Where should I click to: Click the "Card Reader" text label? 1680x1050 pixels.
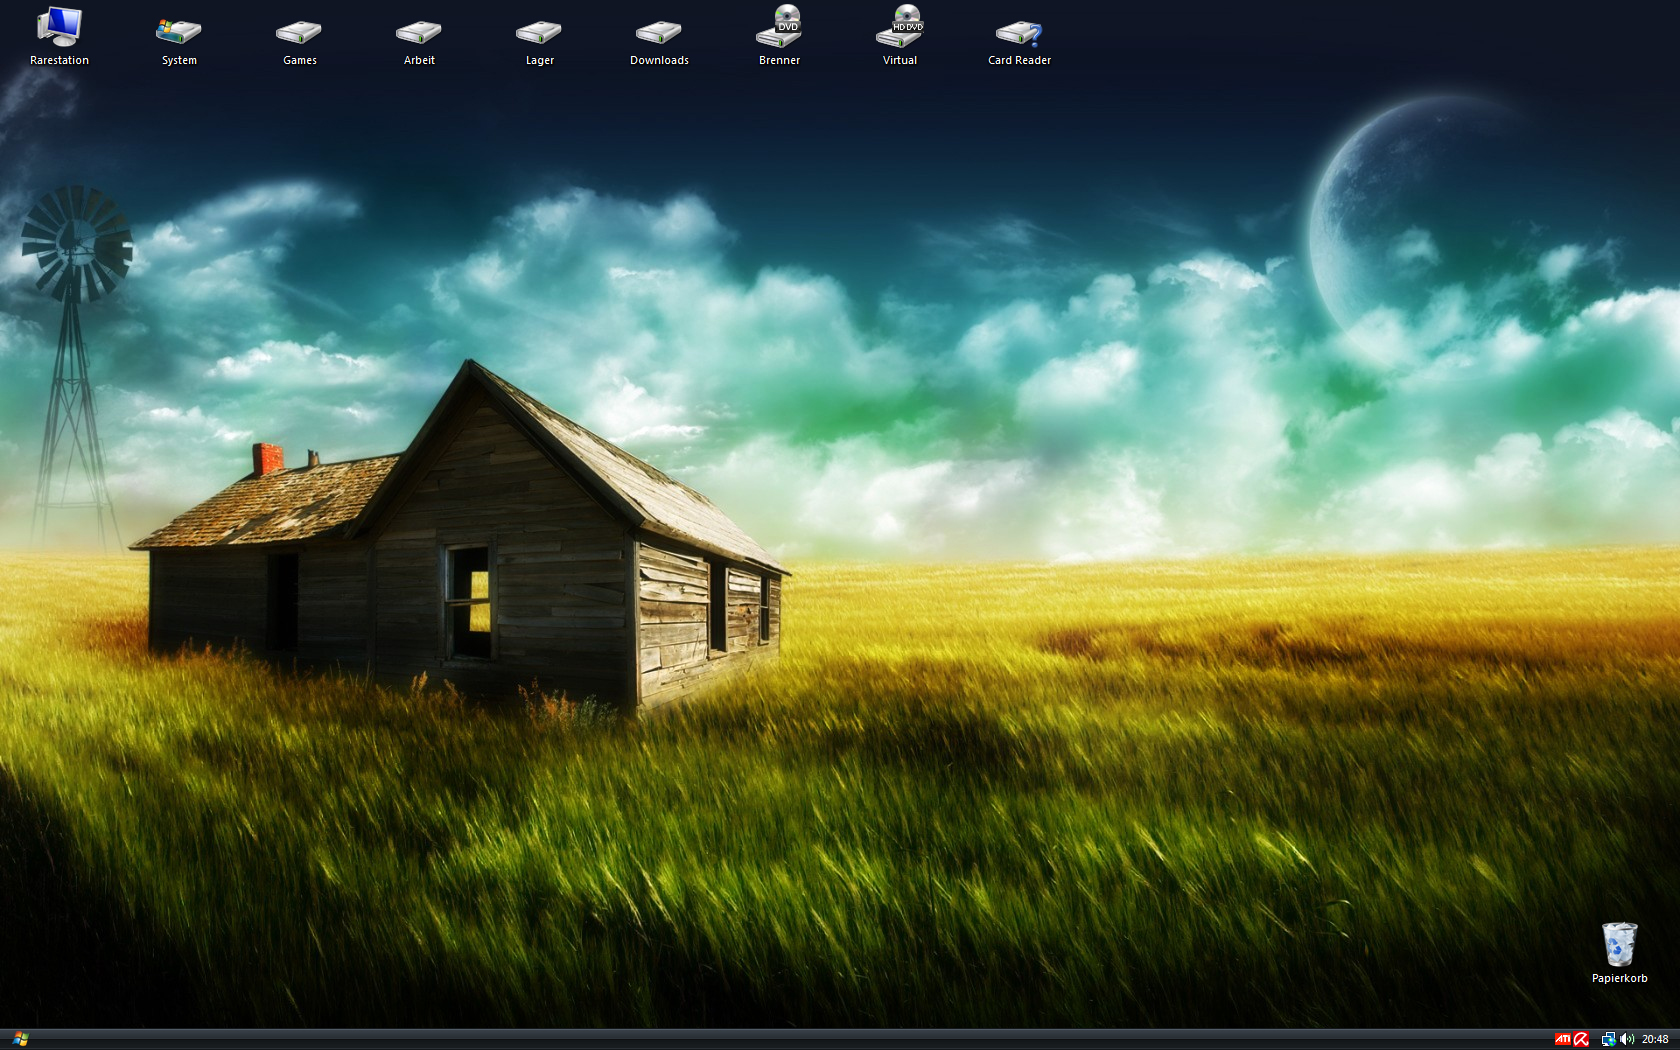(x=1019, y=60)
